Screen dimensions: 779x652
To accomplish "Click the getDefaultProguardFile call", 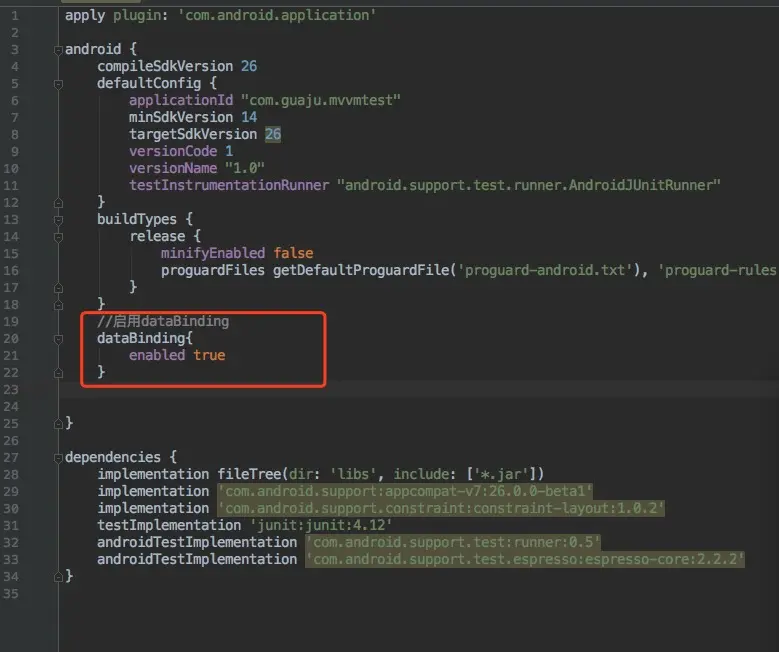I will (361, 270).
